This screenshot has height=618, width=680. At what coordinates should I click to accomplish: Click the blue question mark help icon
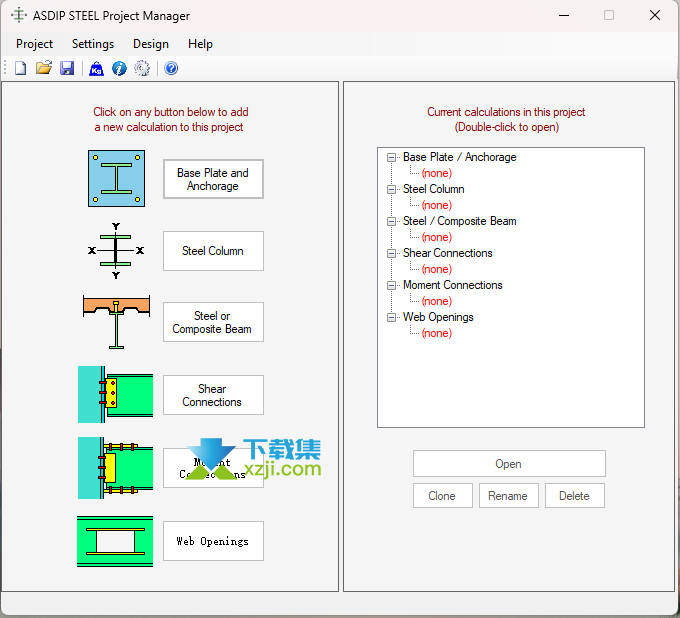[171, 68]
